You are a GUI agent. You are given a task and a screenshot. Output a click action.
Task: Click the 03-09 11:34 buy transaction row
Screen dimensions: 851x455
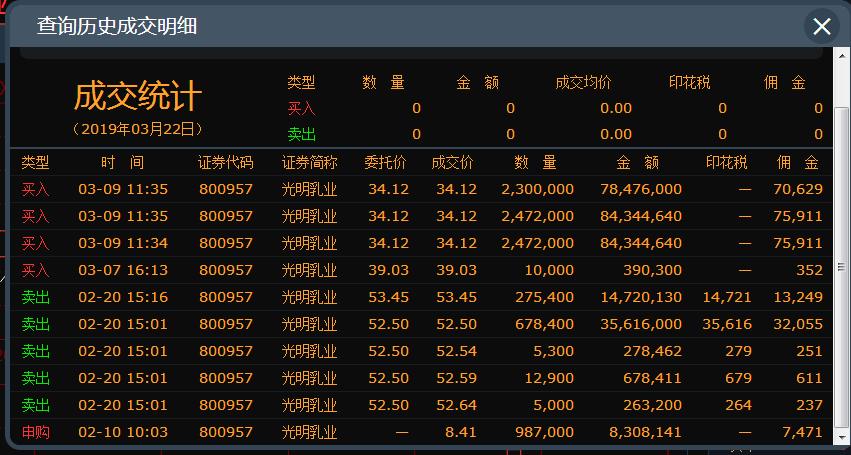tap(420, 243)
